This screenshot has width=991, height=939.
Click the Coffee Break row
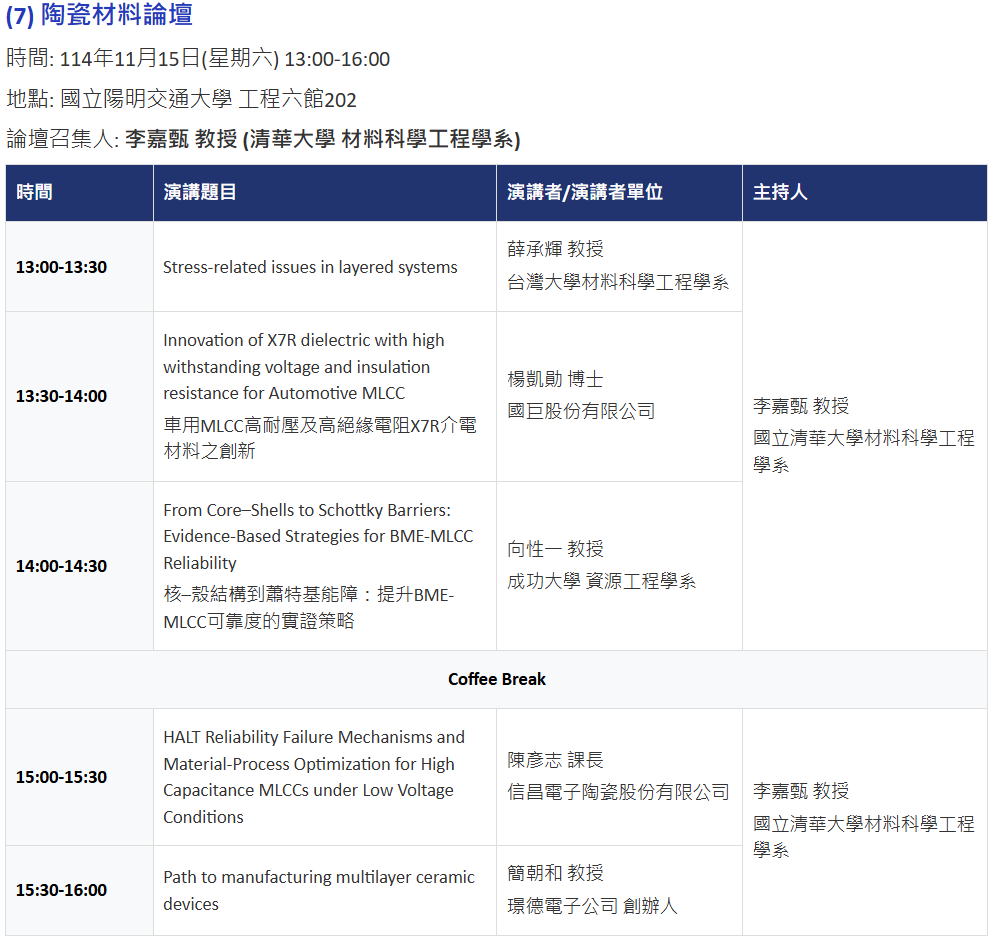click(x=496, y=679)
